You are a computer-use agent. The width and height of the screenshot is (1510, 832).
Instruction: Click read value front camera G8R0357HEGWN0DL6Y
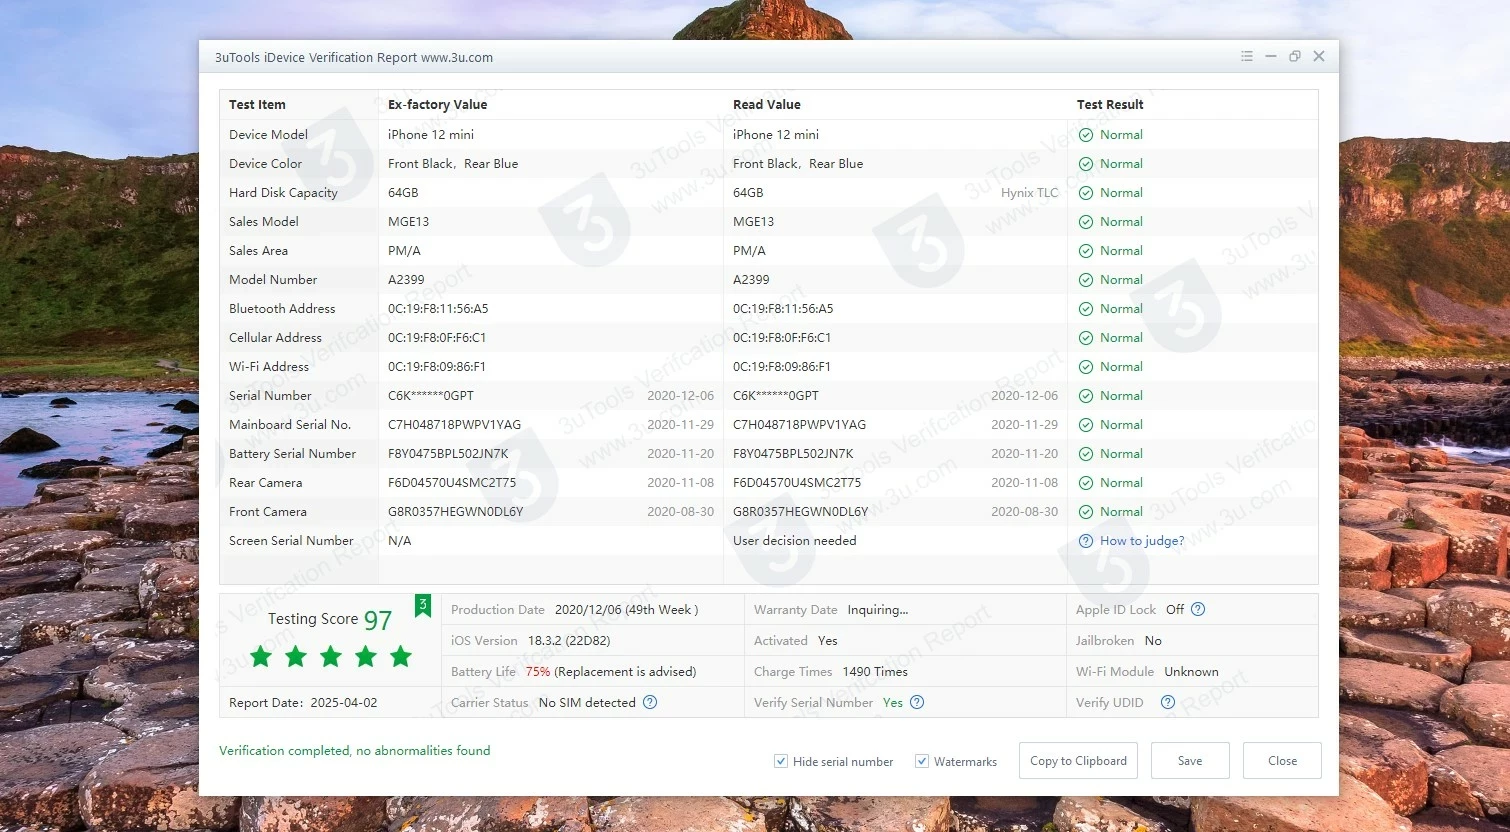tap(801, 512)
